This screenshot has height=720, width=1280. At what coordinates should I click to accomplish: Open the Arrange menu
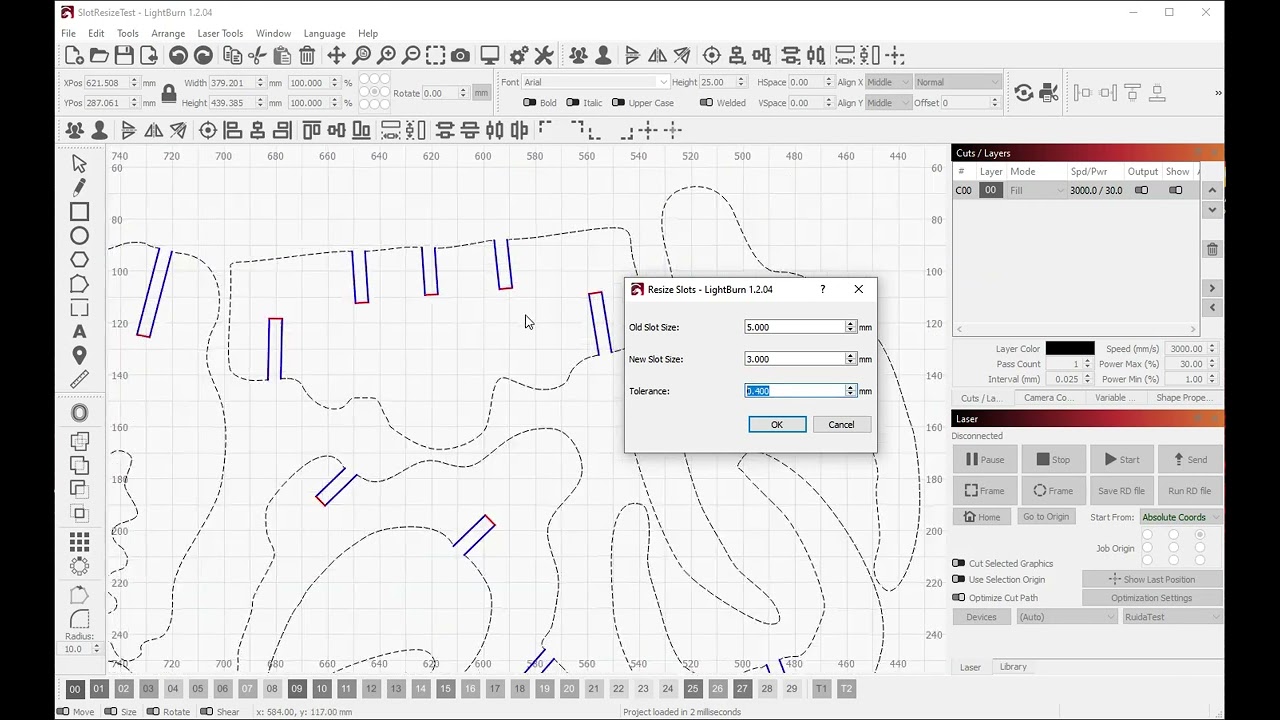click(x=168, y=33)
